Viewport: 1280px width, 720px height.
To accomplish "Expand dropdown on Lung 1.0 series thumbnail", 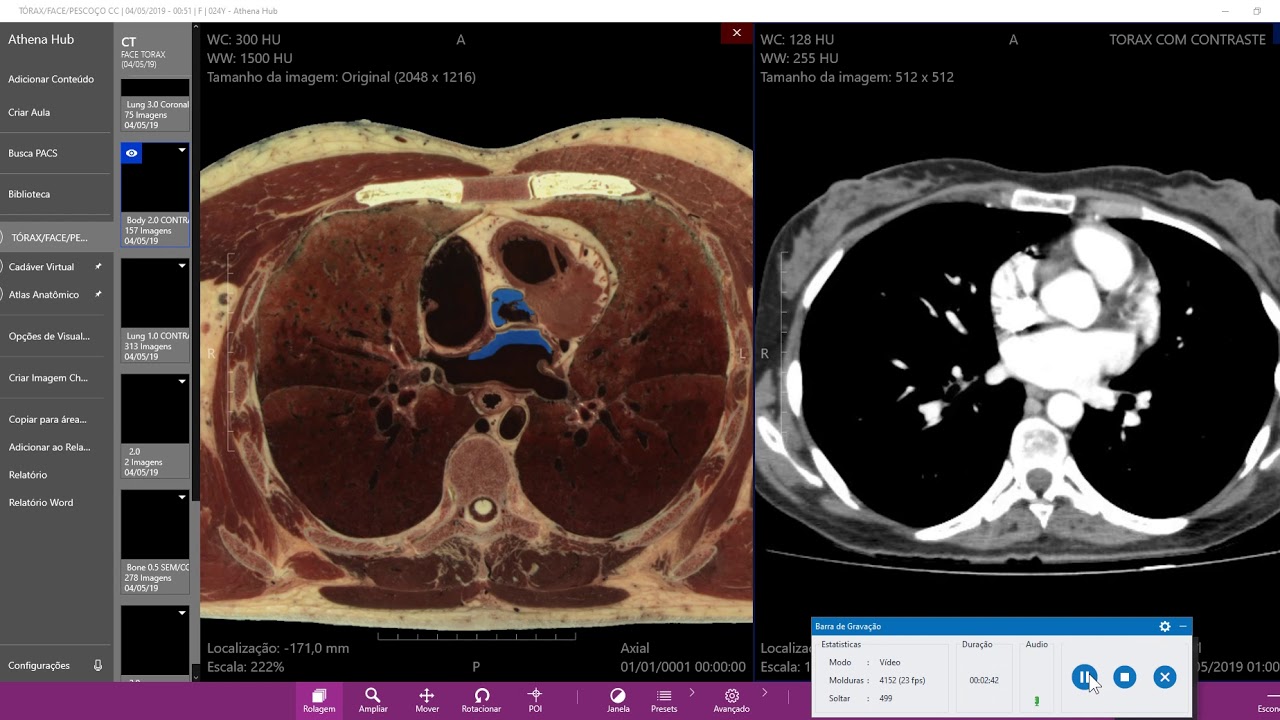I will click(x=182, y=266).
